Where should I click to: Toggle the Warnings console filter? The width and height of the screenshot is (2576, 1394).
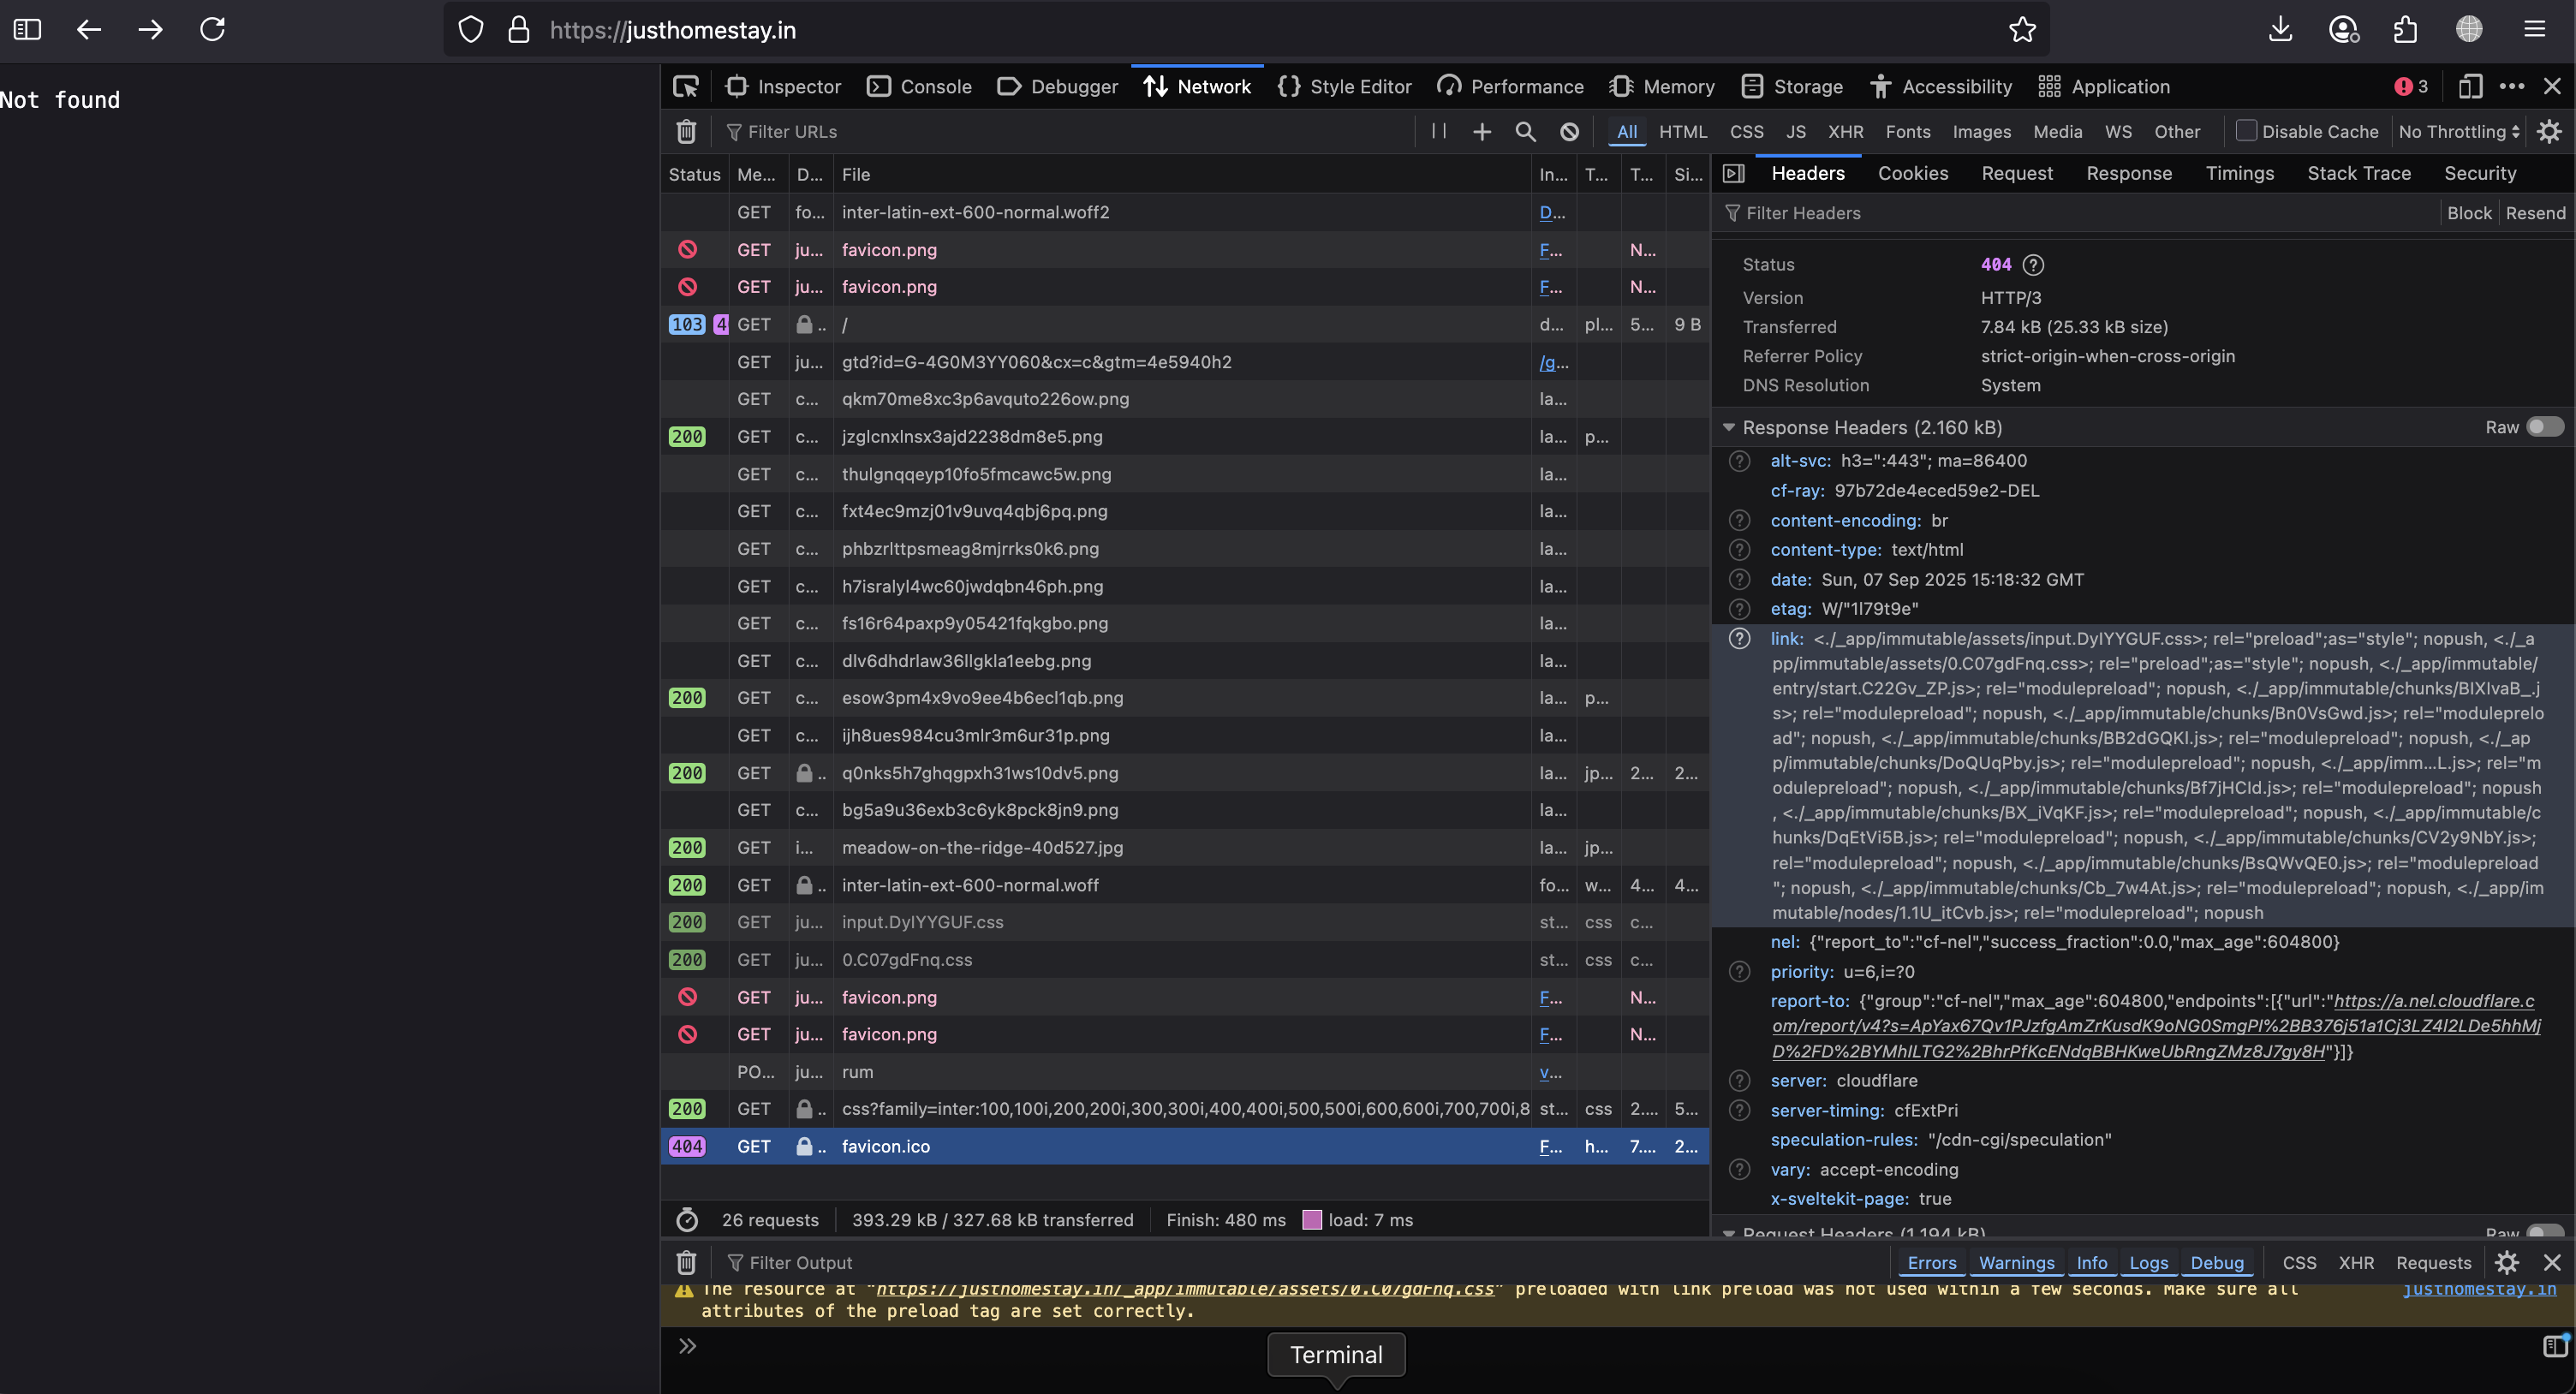click(2016, 1262)
